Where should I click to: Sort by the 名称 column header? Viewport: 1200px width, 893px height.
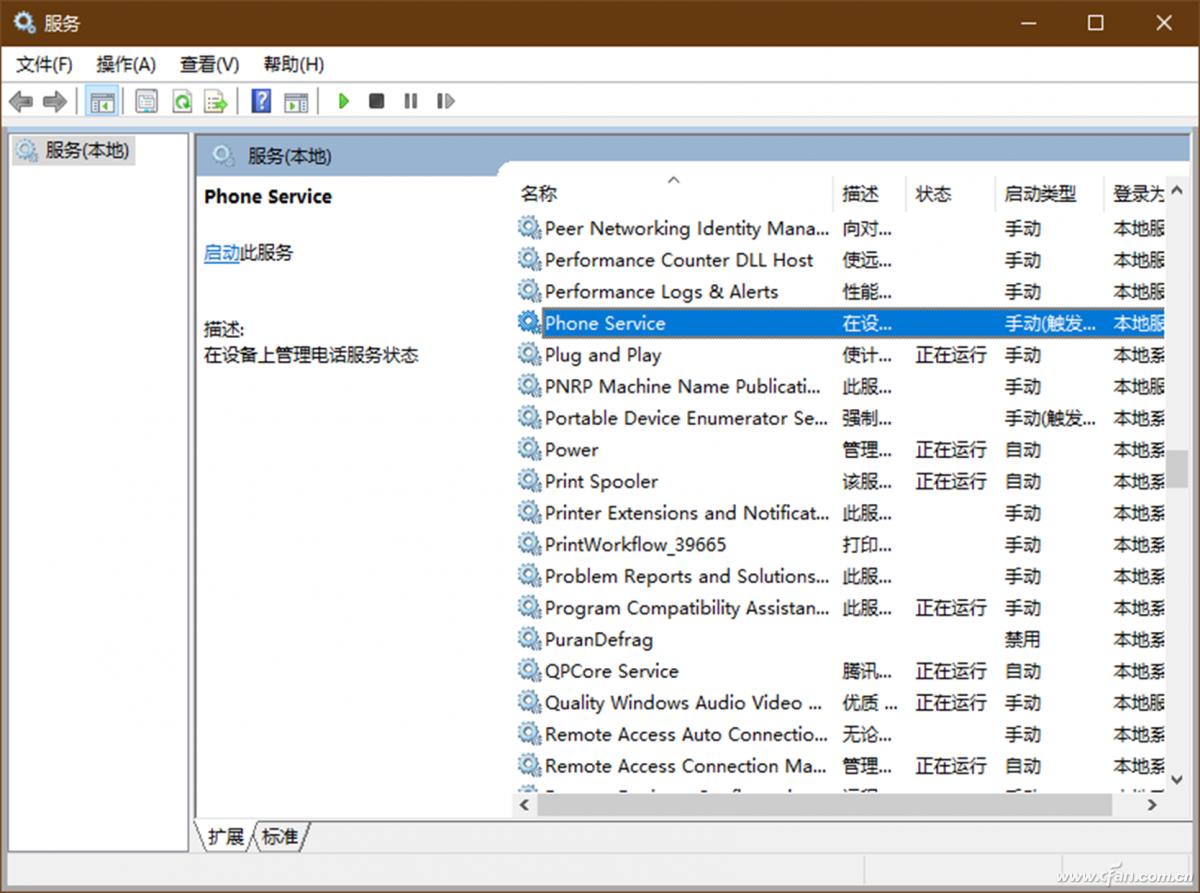(x=673, y=193)
